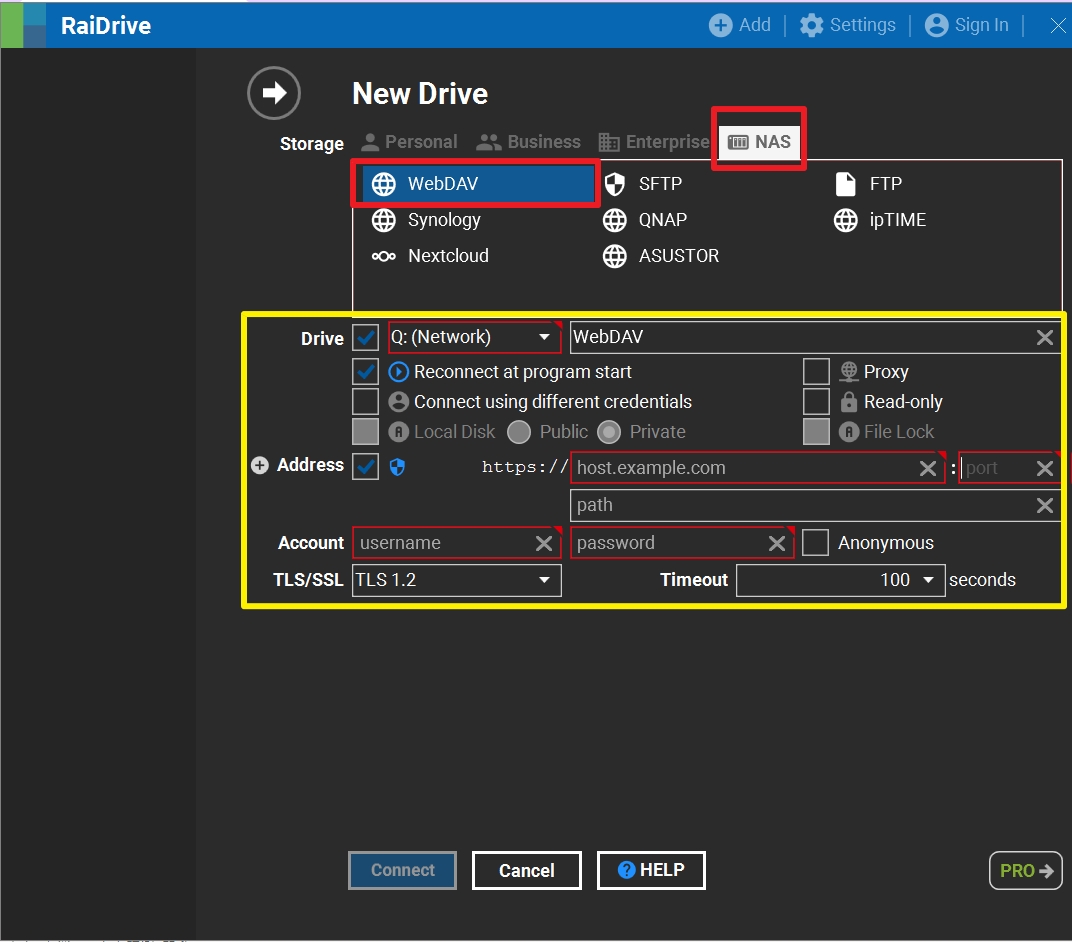Select the SFTP shield icon
The height and width of the screenshot is (942, 1072).
point(614,184)
